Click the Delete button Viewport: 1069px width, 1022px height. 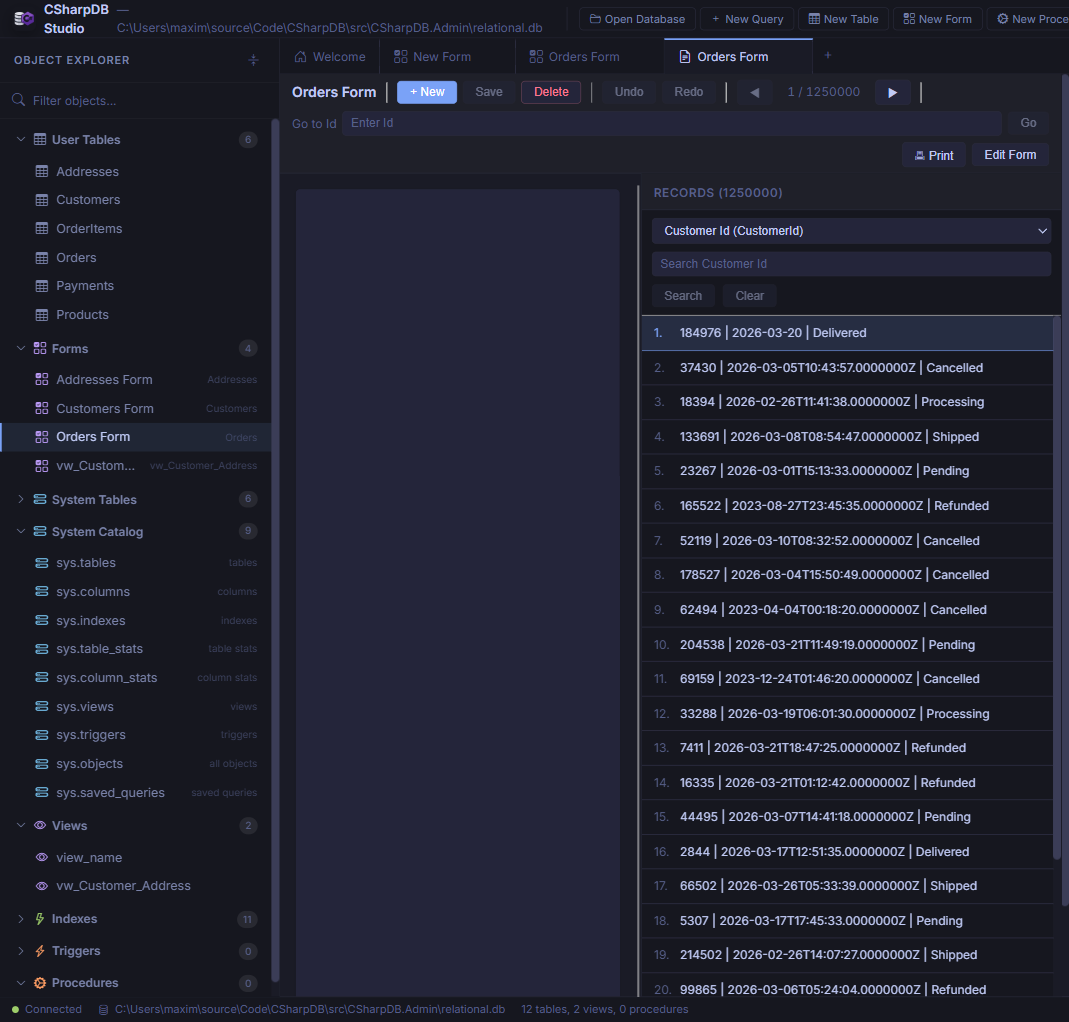click(550, 91)
